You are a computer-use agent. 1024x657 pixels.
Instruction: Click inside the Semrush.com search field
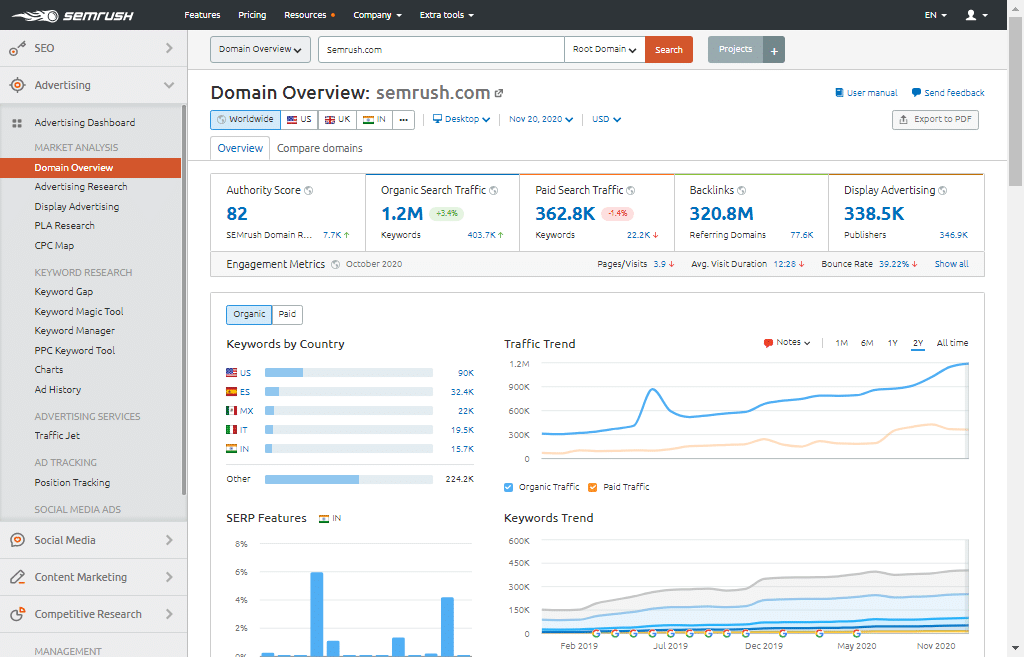click(x=440, y=48)
